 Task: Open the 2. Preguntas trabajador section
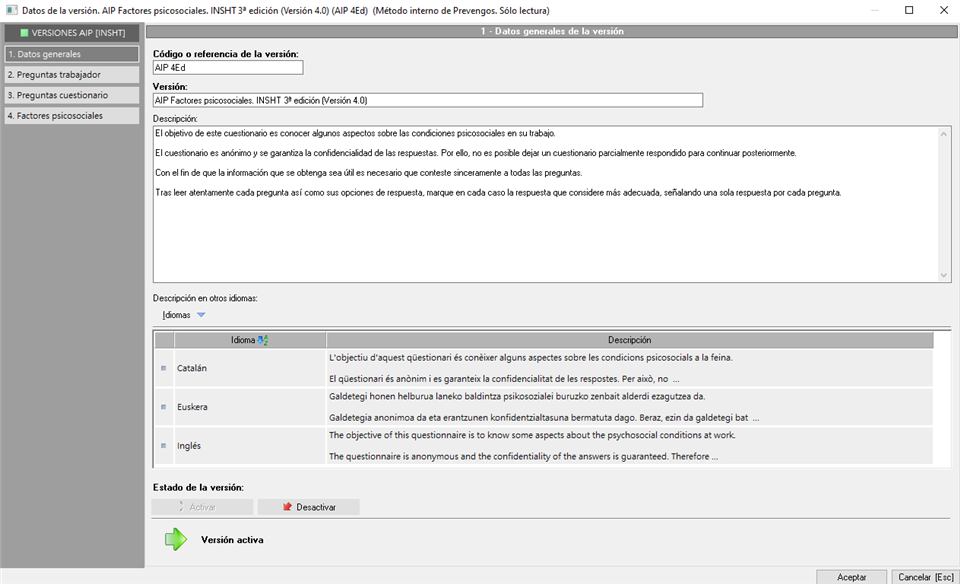coord(72,75)
